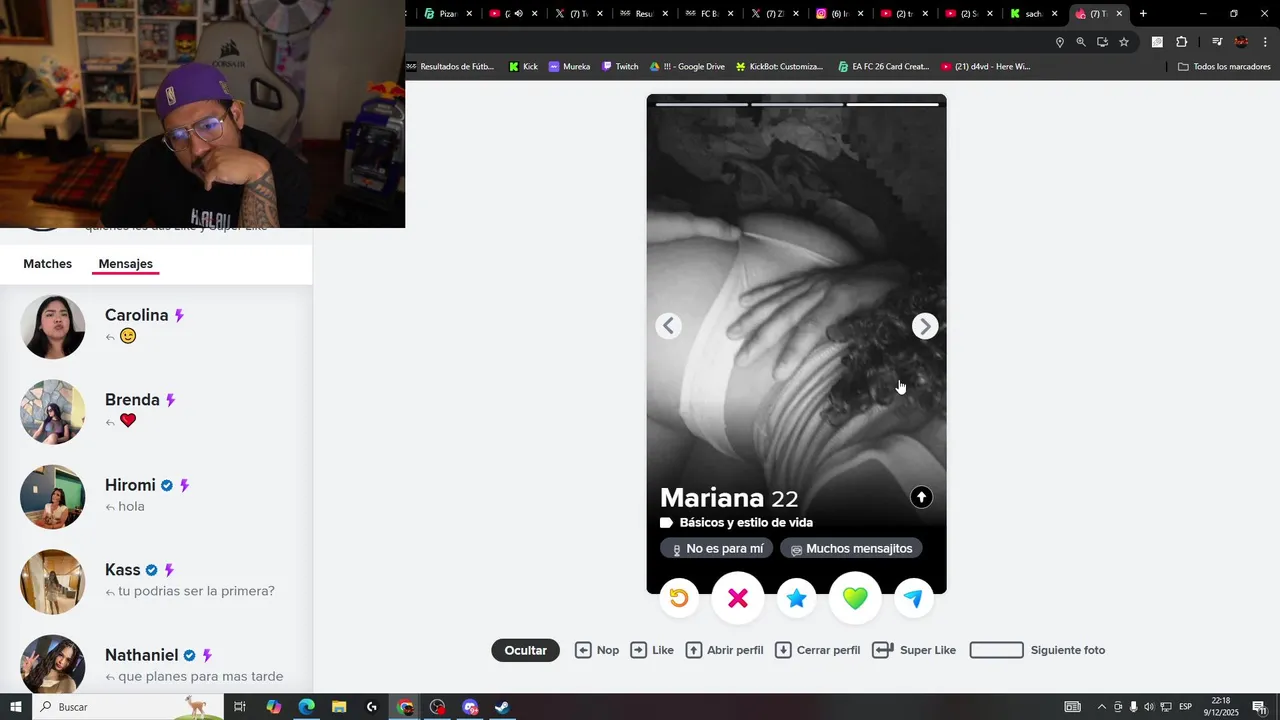This screenshot has height=720, width=1280.
Task: Open the KickBot Customiza... bookmark
Action: (x=779, y=67)
